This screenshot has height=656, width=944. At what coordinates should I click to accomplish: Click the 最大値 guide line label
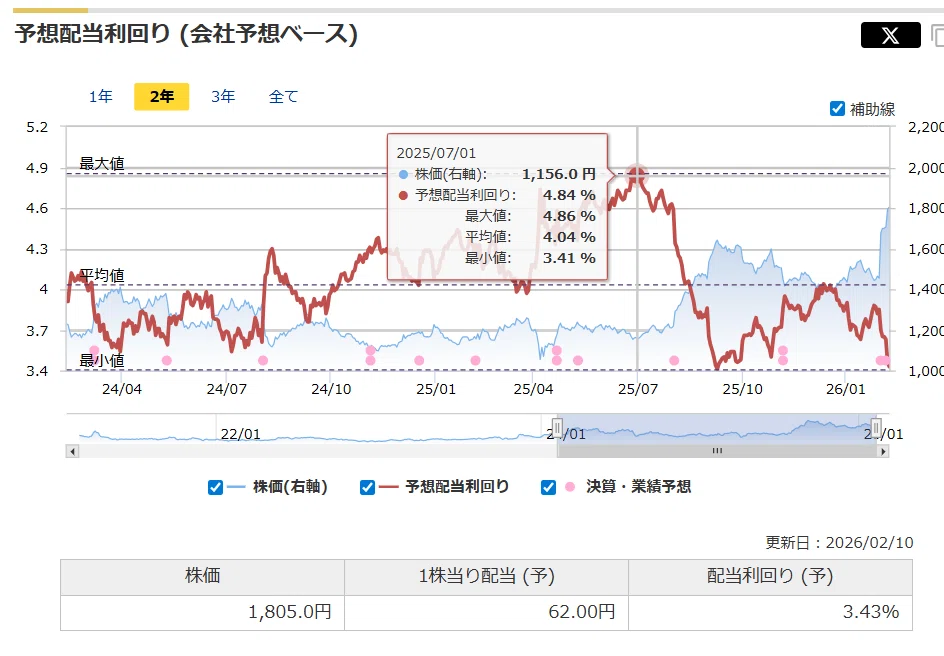click(x=102, y=164)
